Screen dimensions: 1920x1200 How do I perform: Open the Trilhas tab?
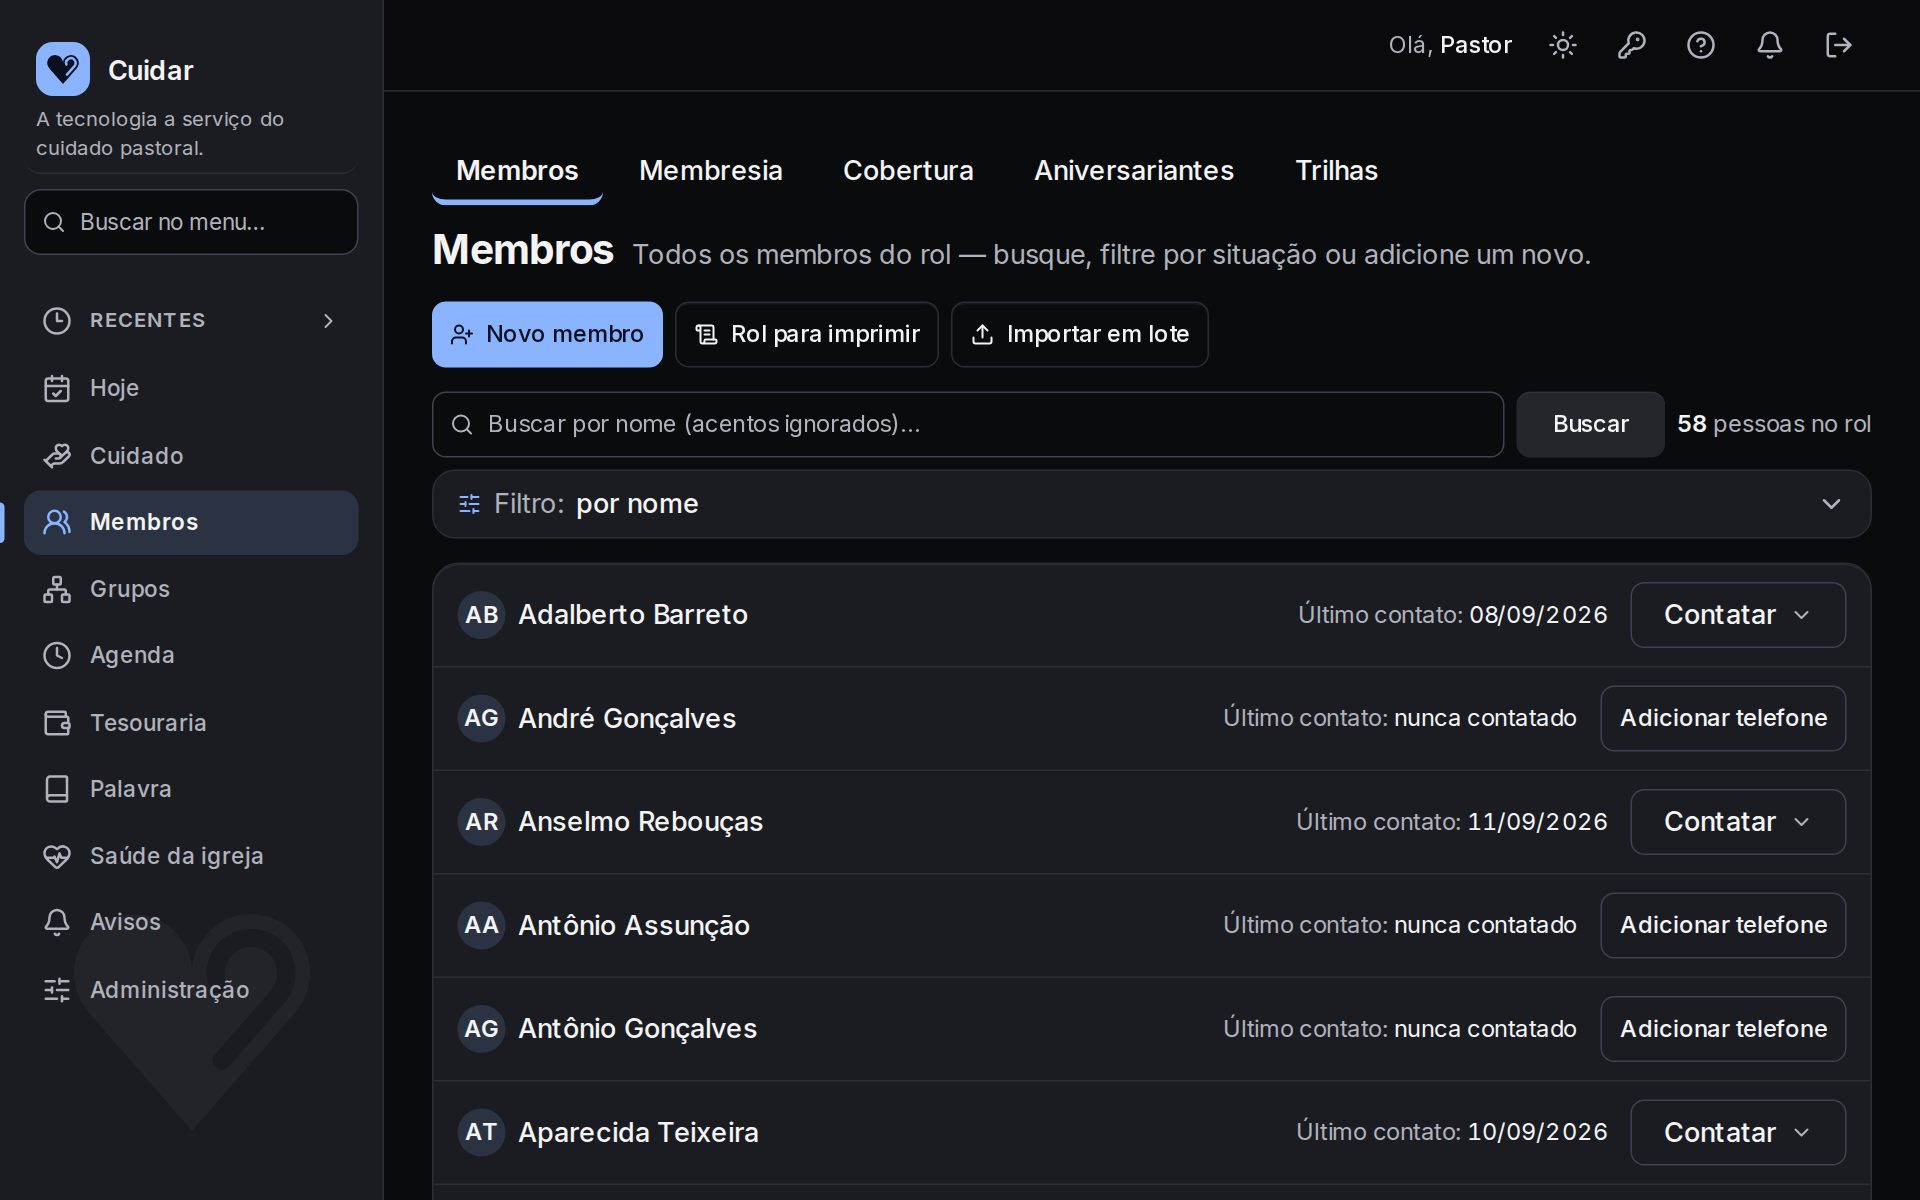(1336, 170)
